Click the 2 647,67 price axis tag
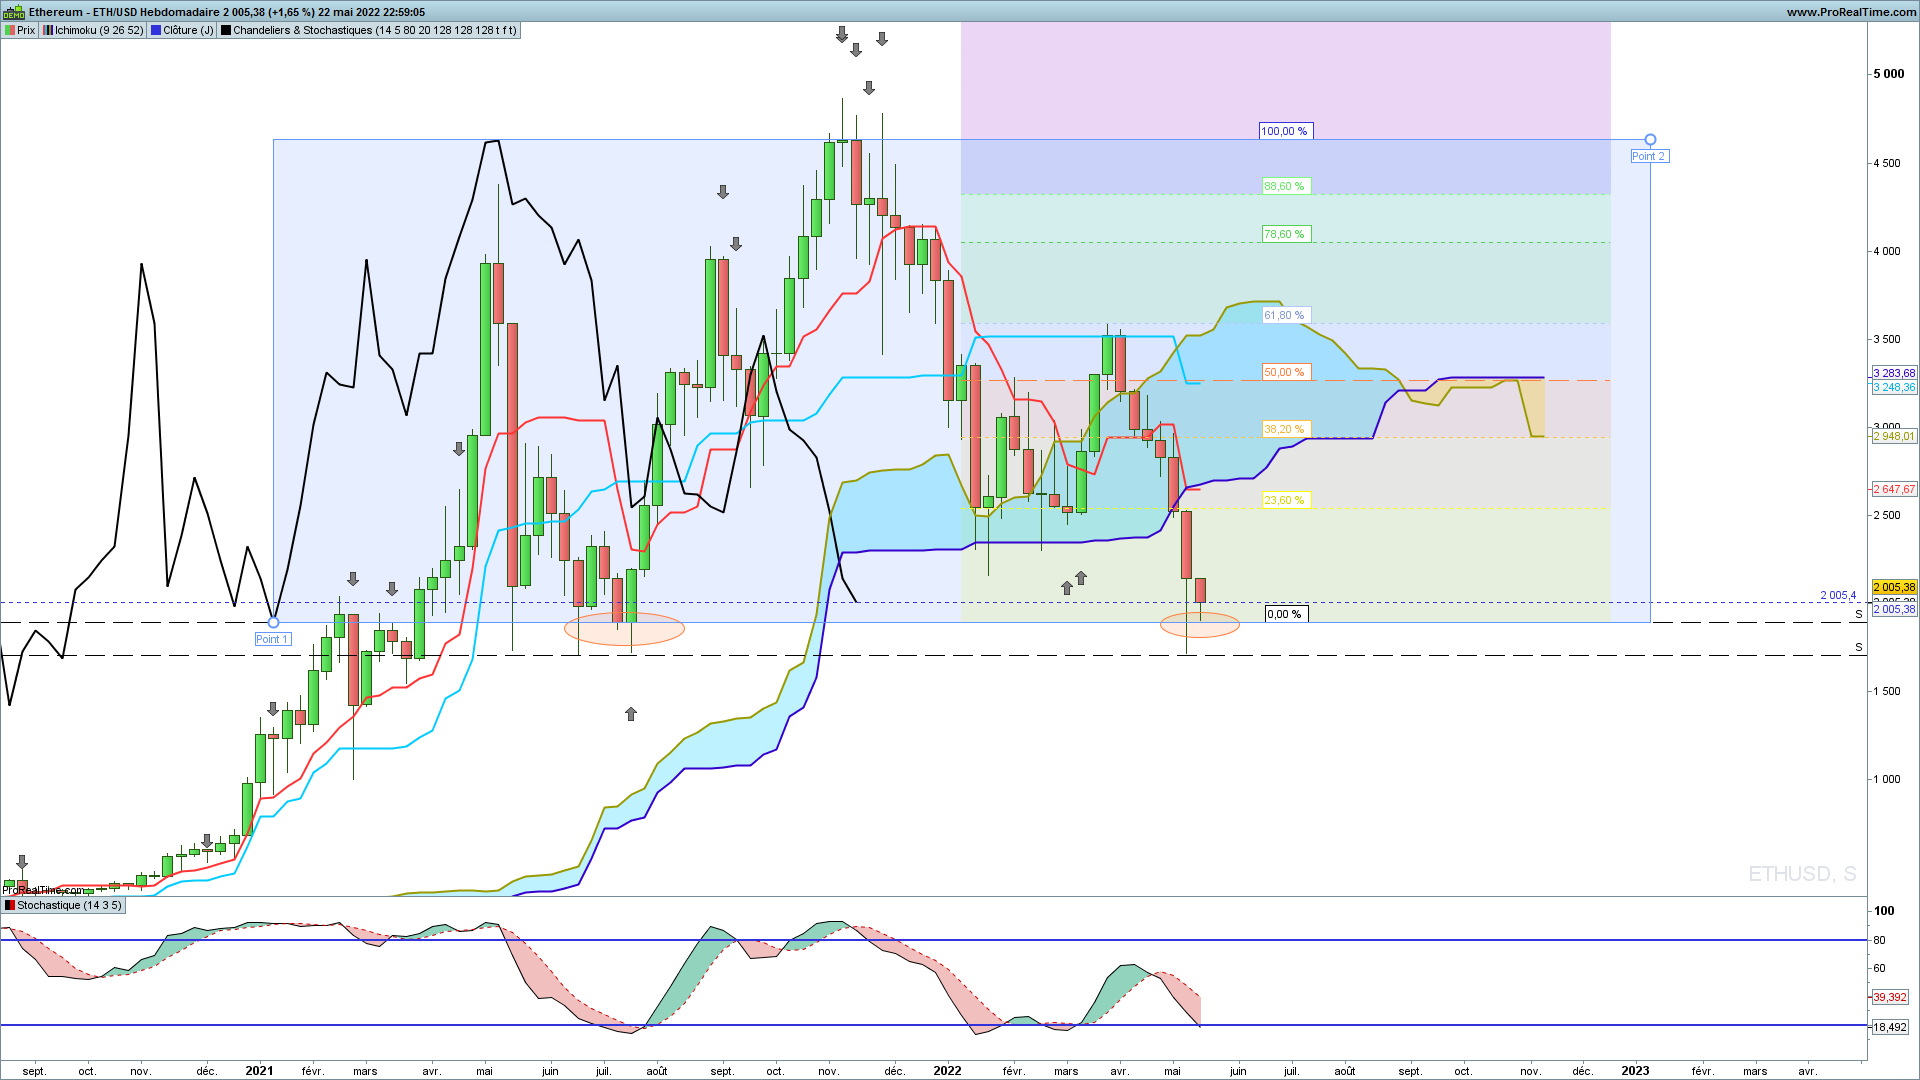The width and height of the screenshot is (1920, 1080). click(1894, 489)
